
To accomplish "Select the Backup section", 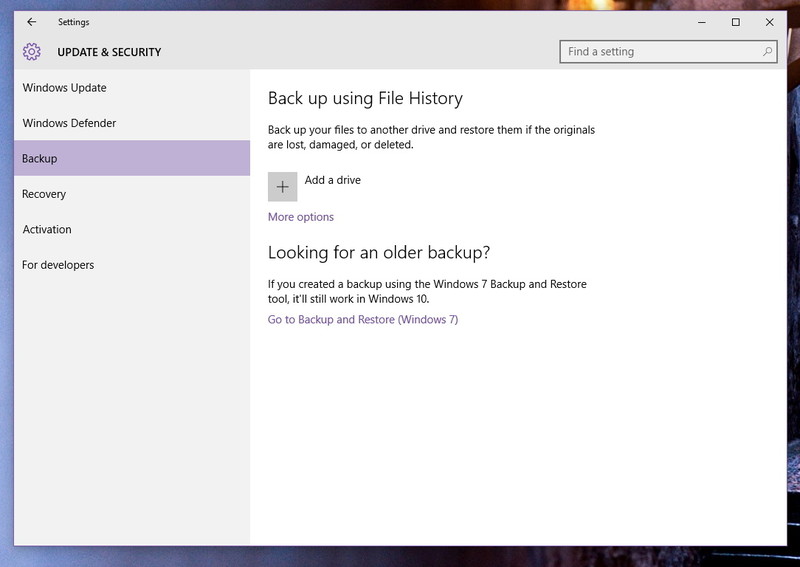I will coord(132,158).
